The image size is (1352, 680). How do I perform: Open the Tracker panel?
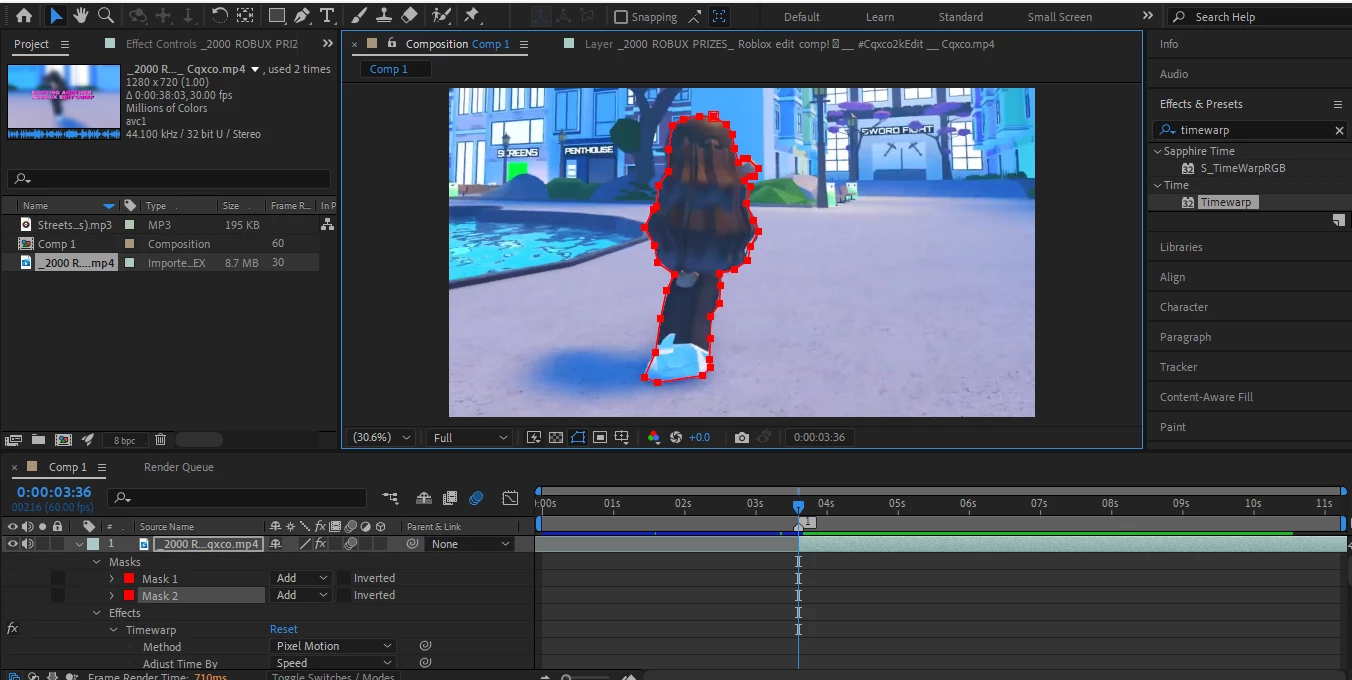pos(1178,367)
